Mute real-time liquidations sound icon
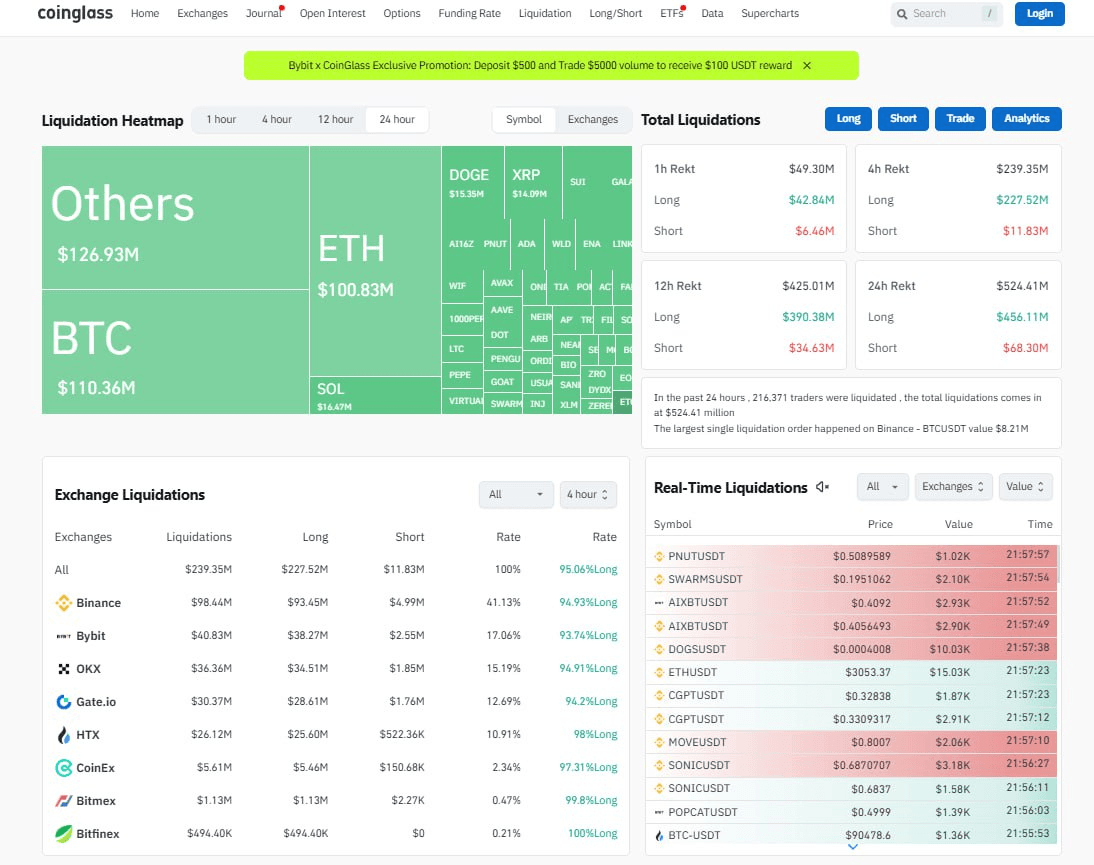The height and width of the screenshot is (865, 1094). click(823, 487)
